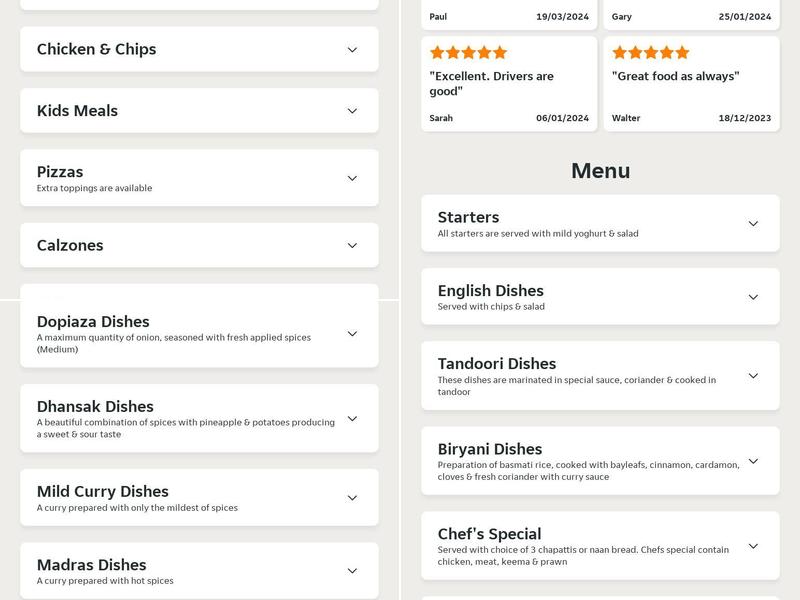Expand the Chicken & Chips menu section

point(200,48)
